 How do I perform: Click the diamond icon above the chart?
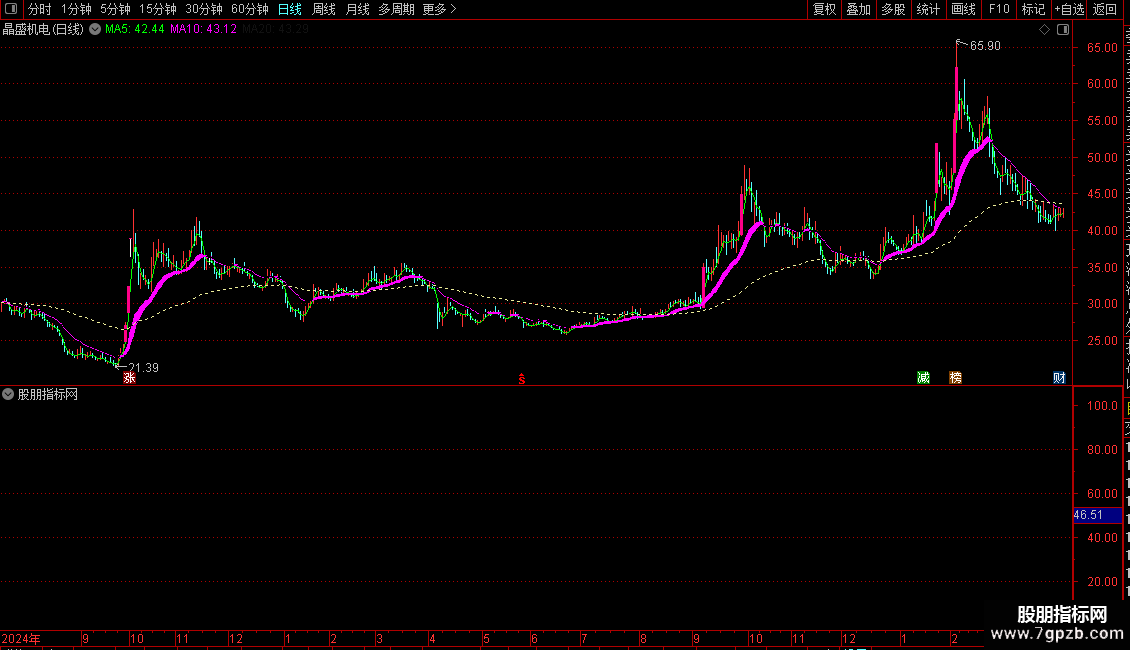1044,30
